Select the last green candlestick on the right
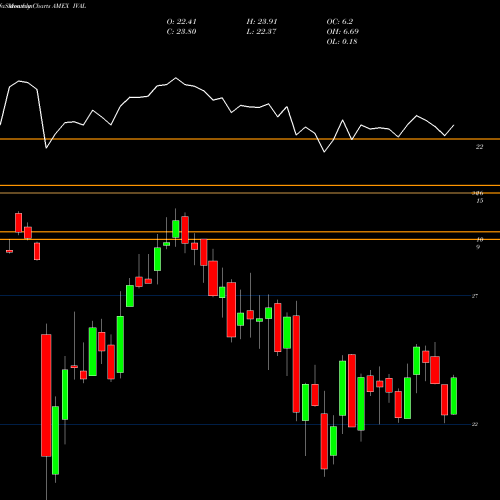This screenshot has width=500, height=500. click(x=454, y=396)
